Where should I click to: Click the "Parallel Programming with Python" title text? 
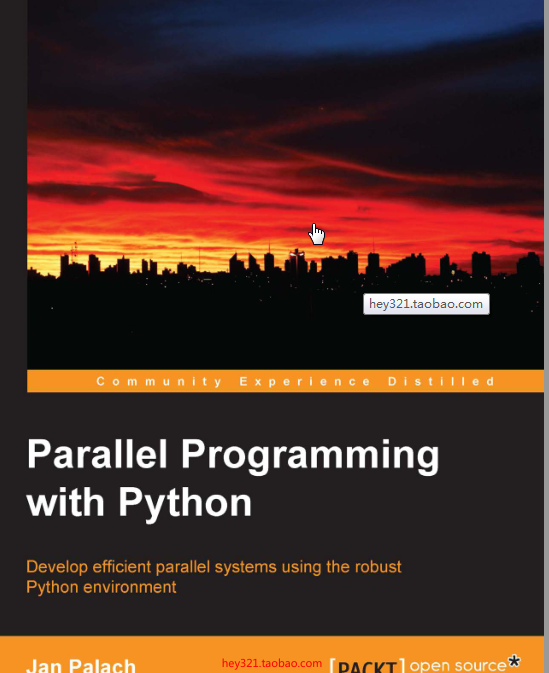[x=233, y=479]
